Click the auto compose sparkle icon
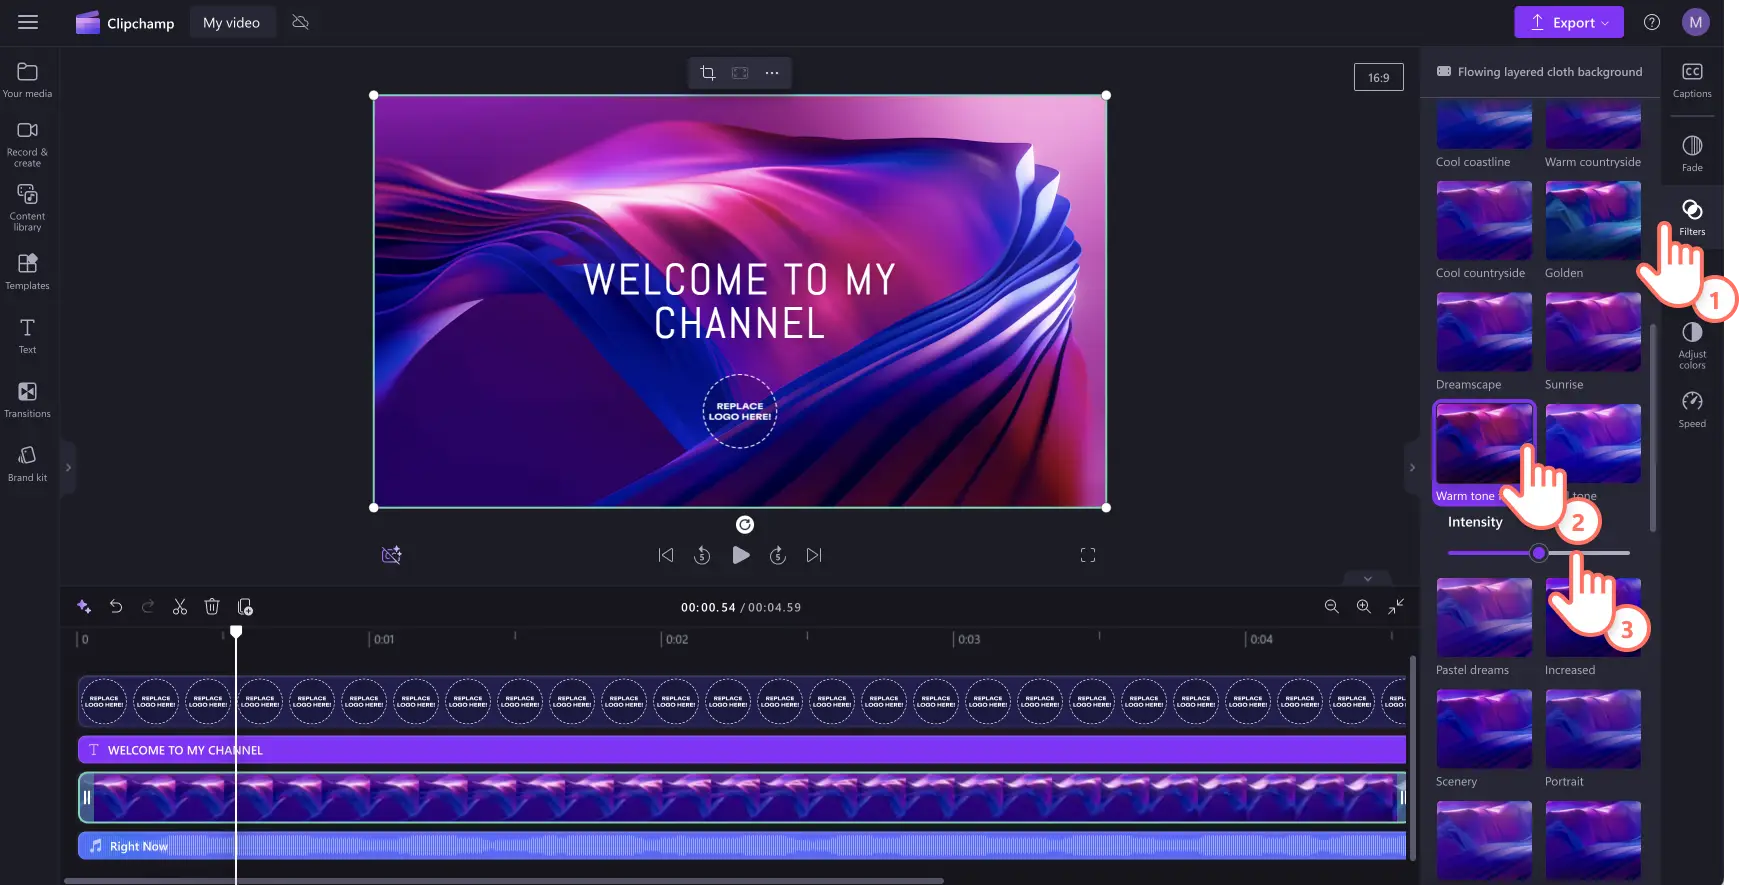1739x885 pixels. point(84,607)
